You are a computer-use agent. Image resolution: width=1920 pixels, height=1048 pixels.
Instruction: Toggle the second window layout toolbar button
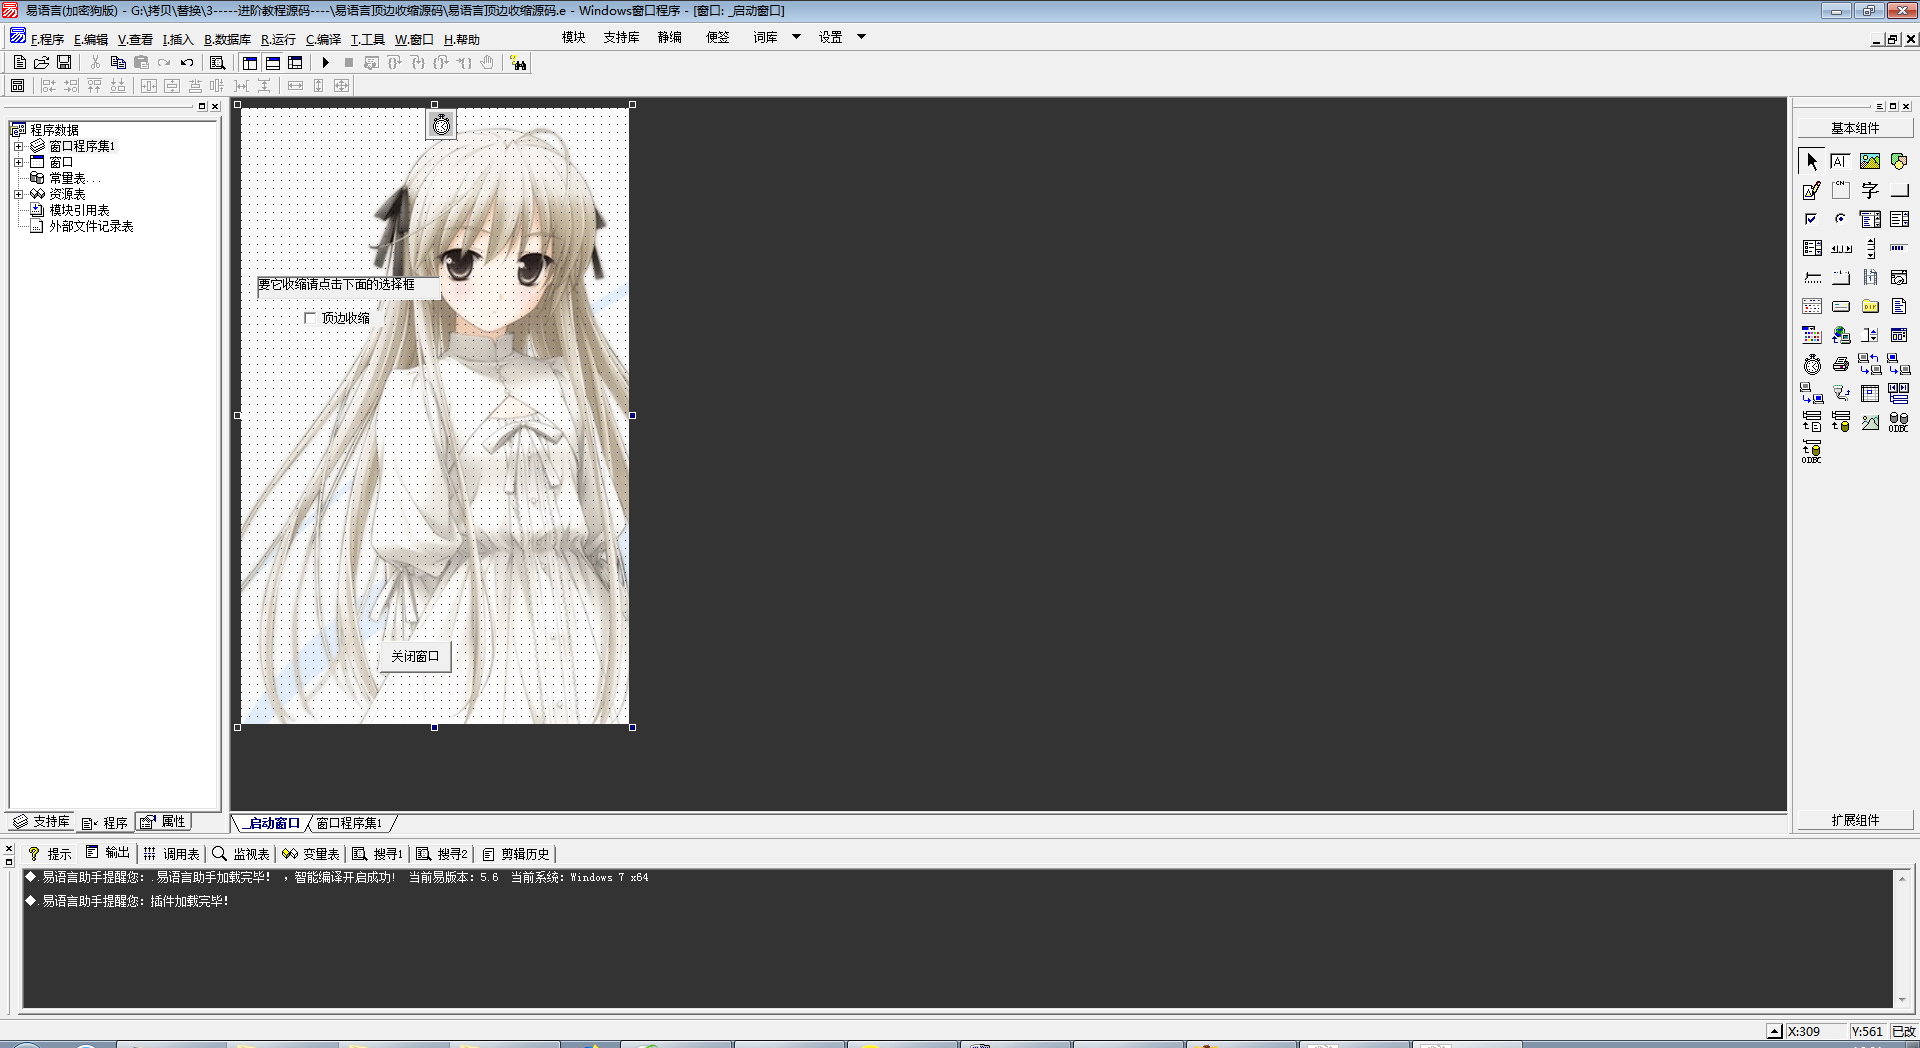tap(272, 63)
